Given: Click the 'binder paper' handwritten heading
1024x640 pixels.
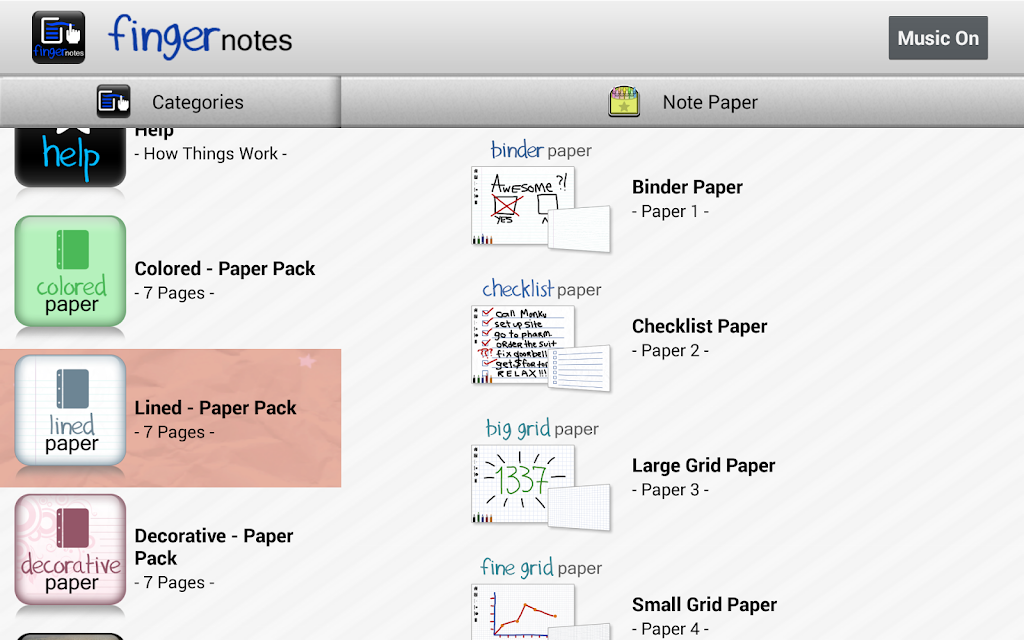Looking at the screenshot, I should [x=541, y=150].
